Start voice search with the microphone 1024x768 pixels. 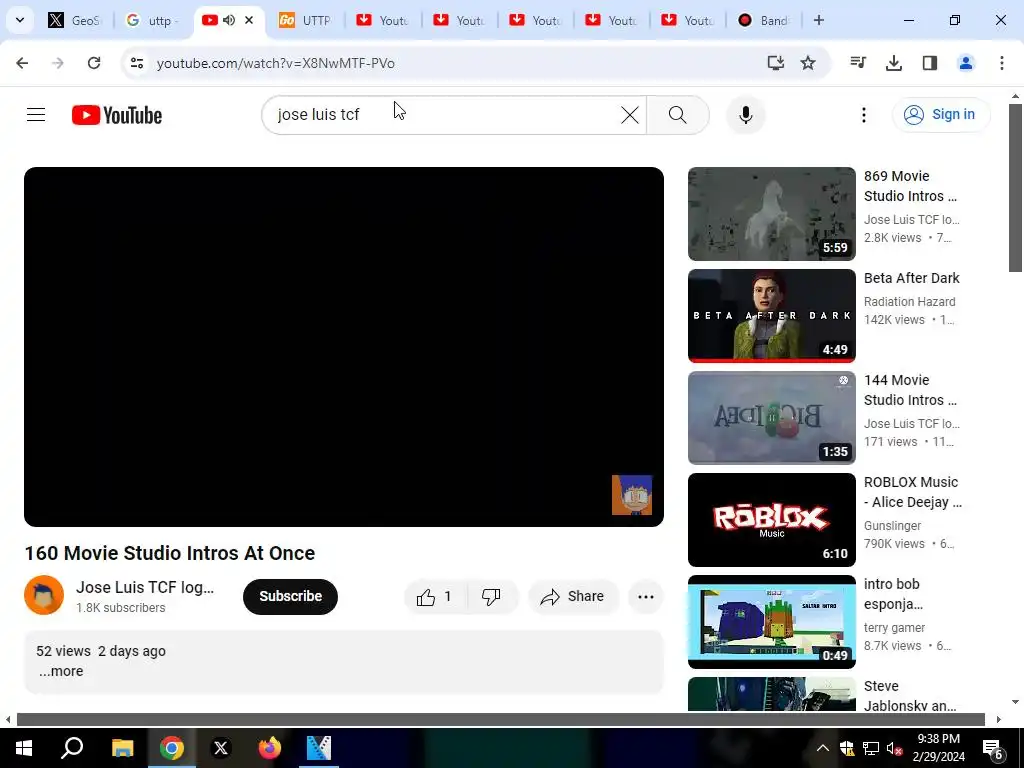(x=746, y=115)
